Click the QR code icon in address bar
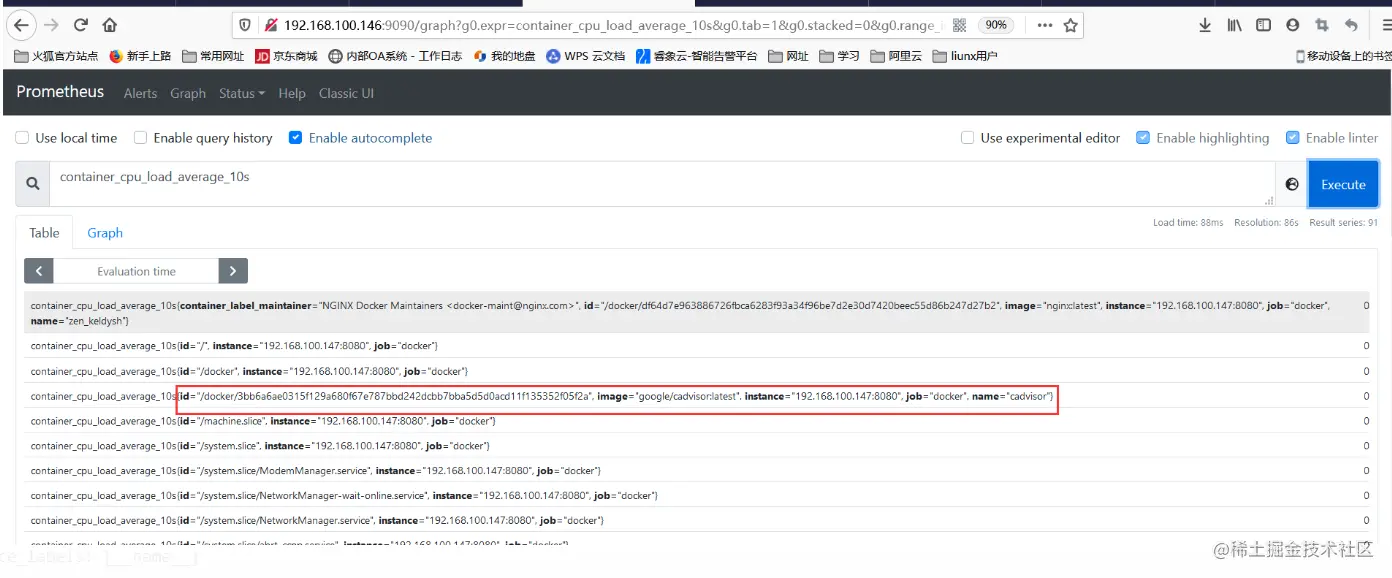Viewport: 1392px width, 578px height. coord(960,25)
